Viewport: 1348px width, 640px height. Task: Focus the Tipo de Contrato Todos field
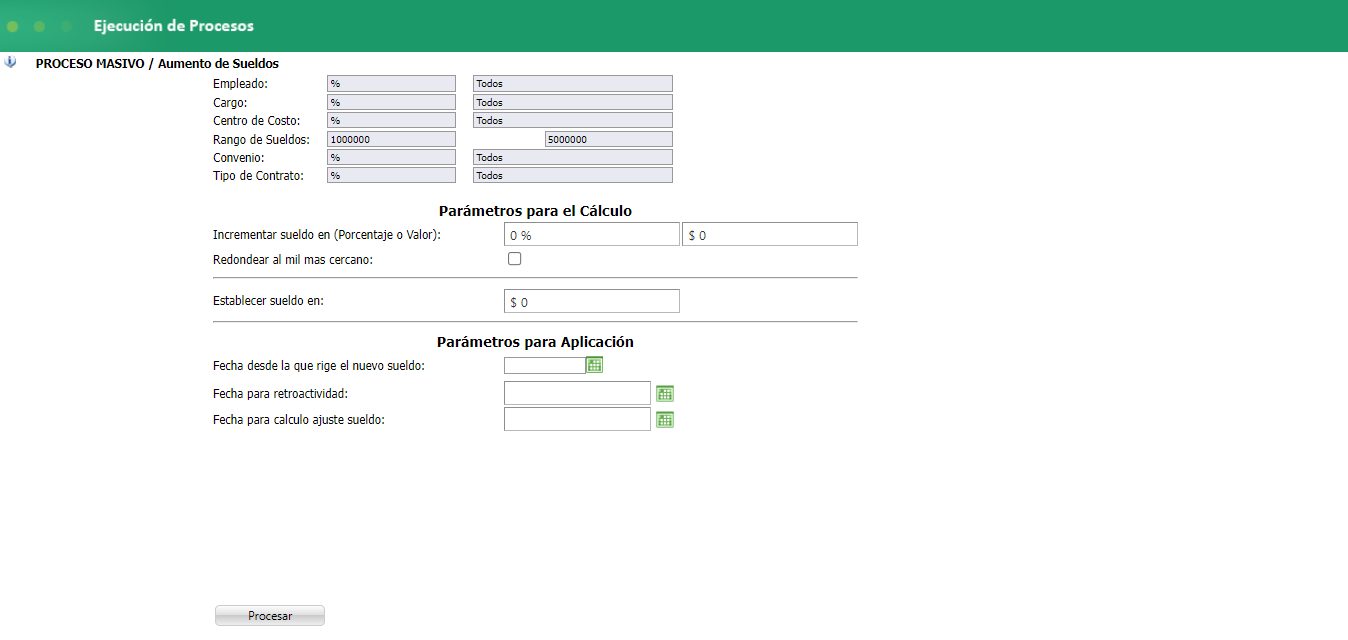click(x=573, y=175)
